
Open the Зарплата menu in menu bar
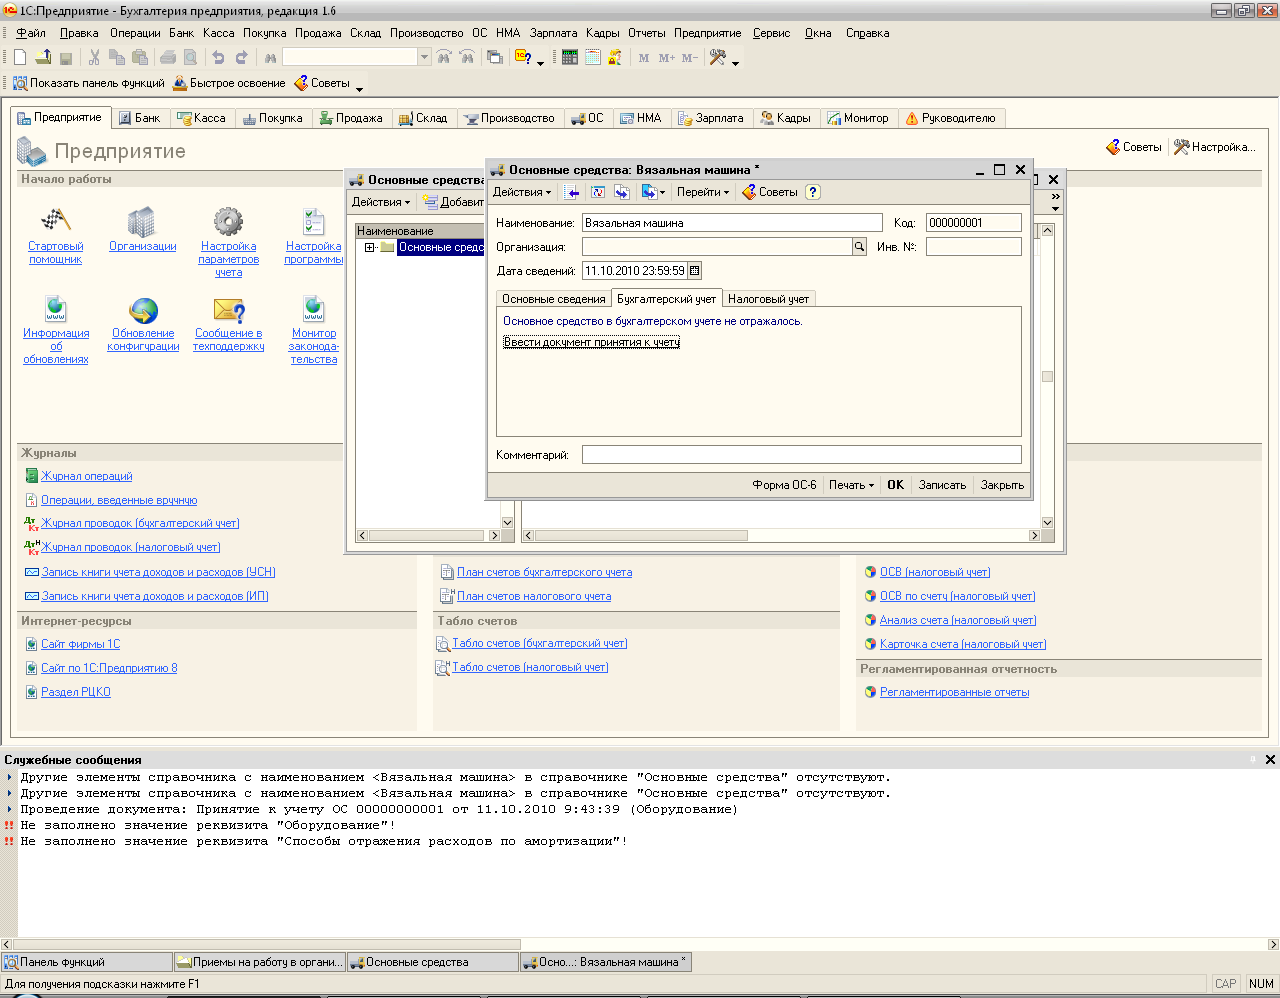coord(553,33)
